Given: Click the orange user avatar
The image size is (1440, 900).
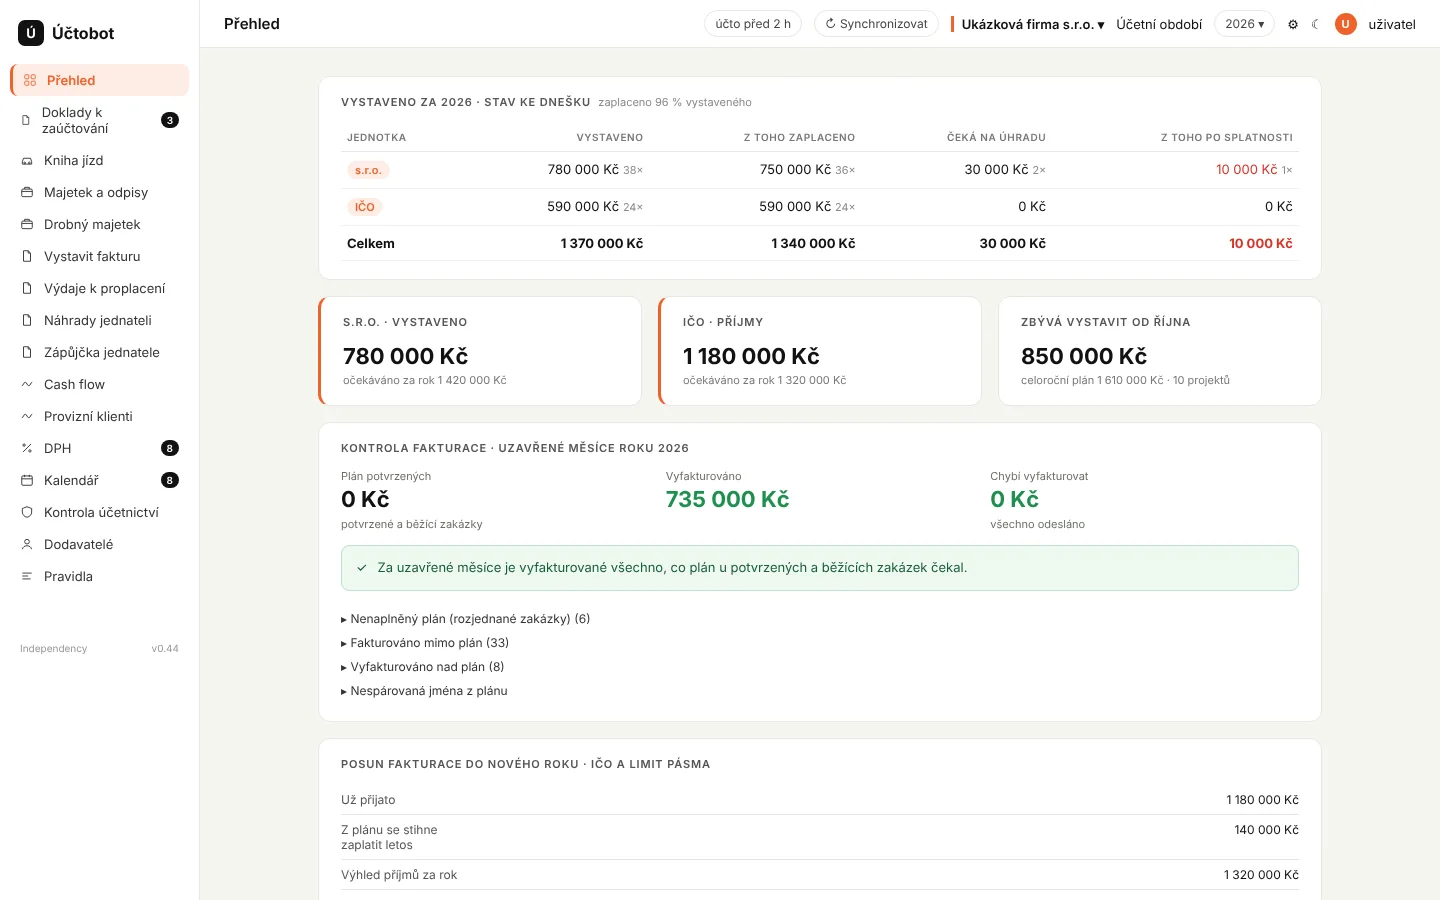Looking at the screenshot, I should (1346, 24).
